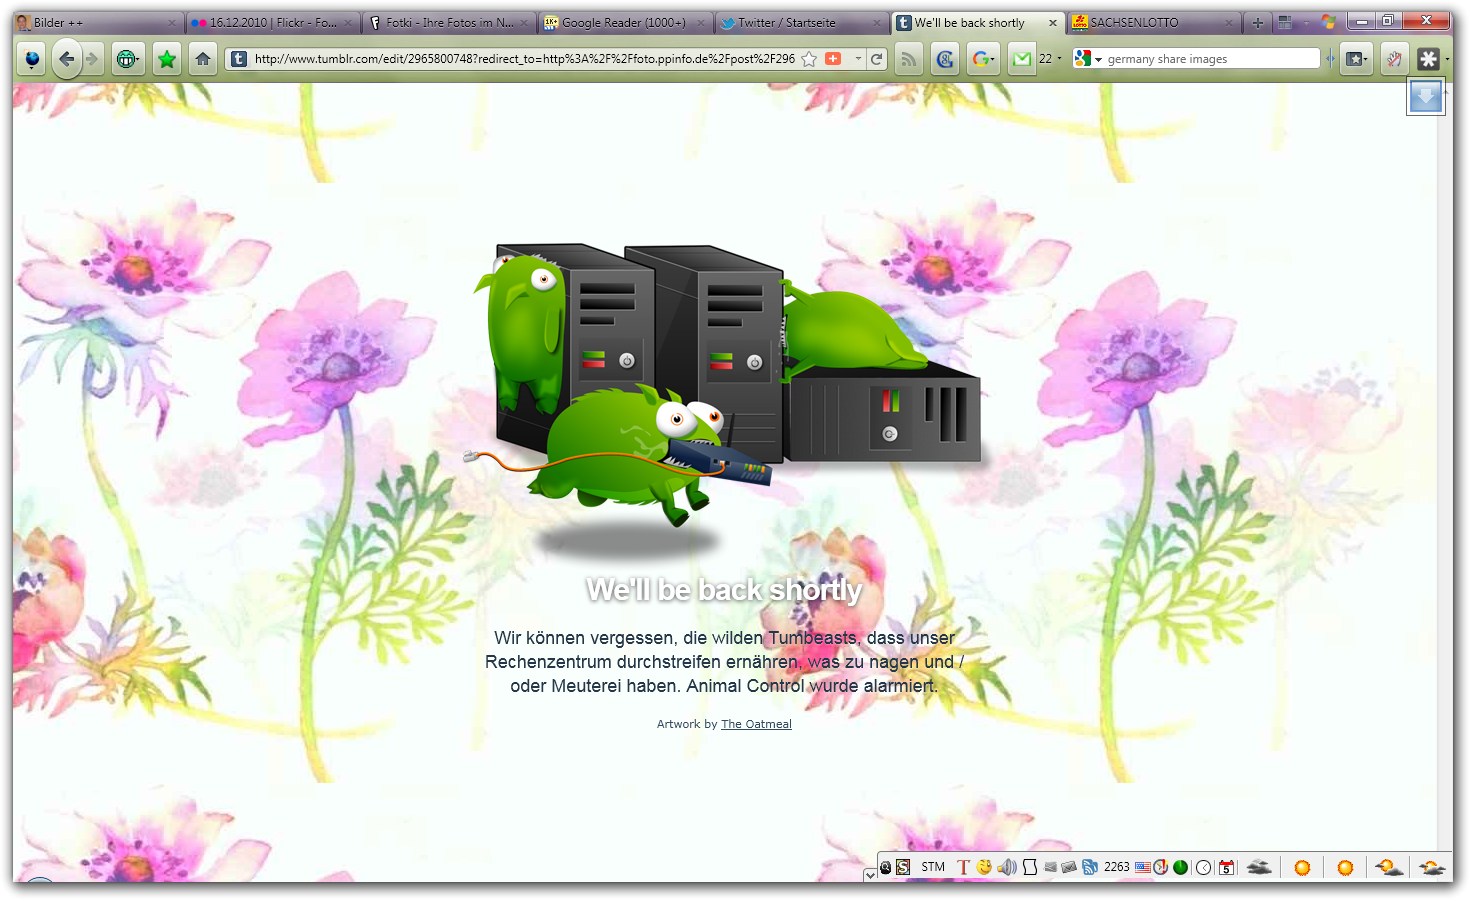
Task: Click the search box containing germany share images
Action: pyautogui.click(x=1208, y=59)
